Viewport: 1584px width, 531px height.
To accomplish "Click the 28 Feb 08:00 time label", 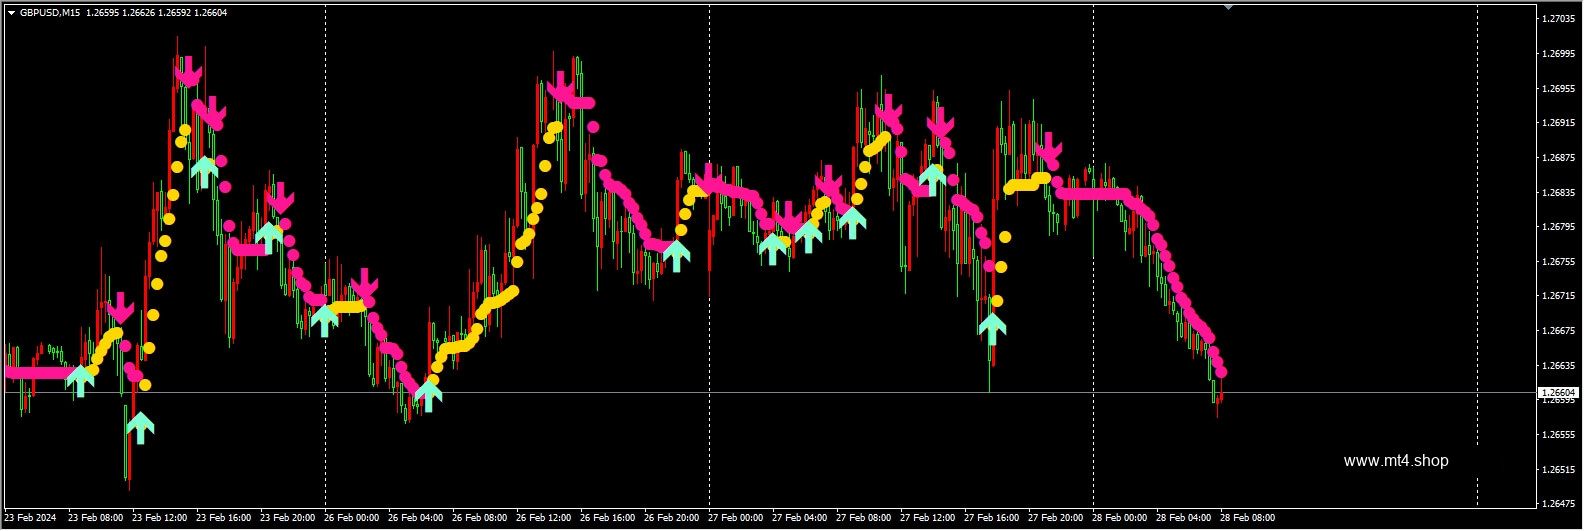I will coord(1248,518).
